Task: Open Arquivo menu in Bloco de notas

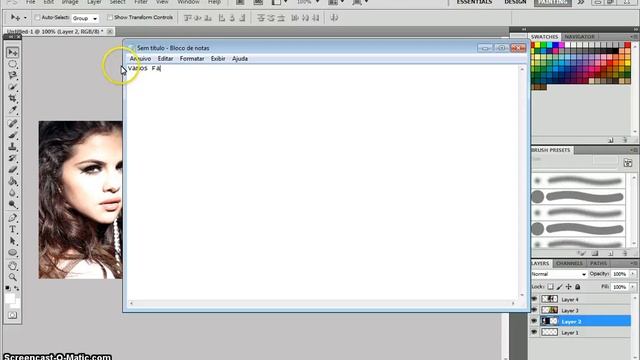Action: [140, 59]
